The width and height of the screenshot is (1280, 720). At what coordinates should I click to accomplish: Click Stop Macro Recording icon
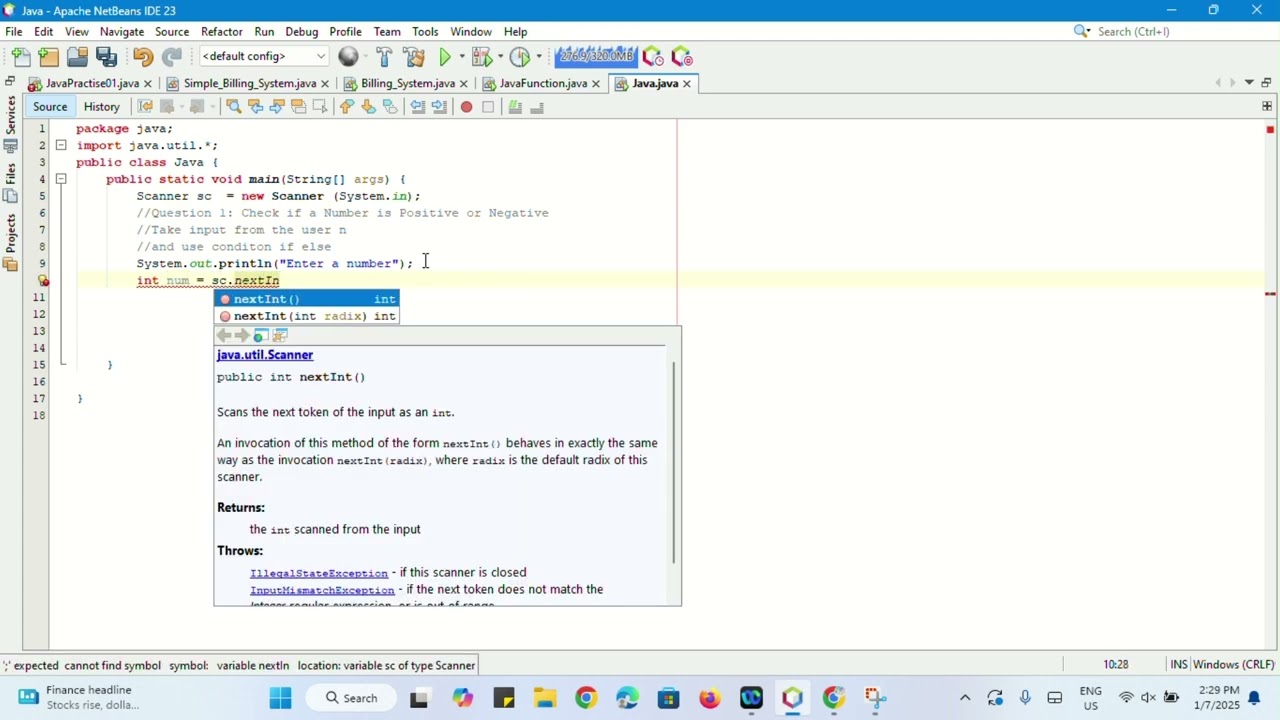[x=488, y=107]
